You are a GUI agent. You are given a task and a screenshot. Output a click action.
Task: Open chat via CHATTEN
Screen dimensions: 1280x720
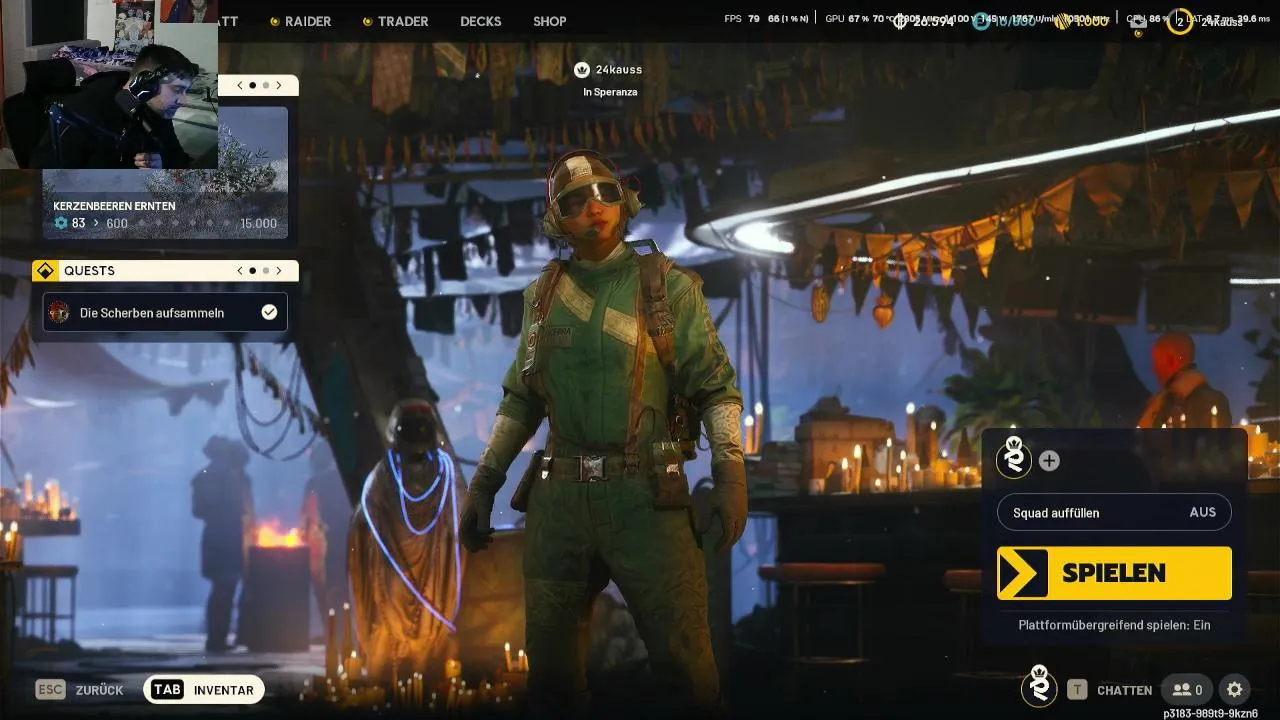click(x=1124, y=690)
